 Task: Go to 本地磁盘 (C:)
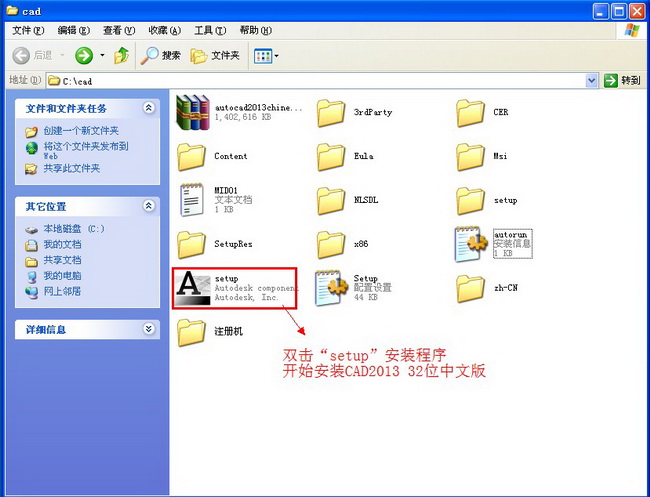(x=74, y=229)
